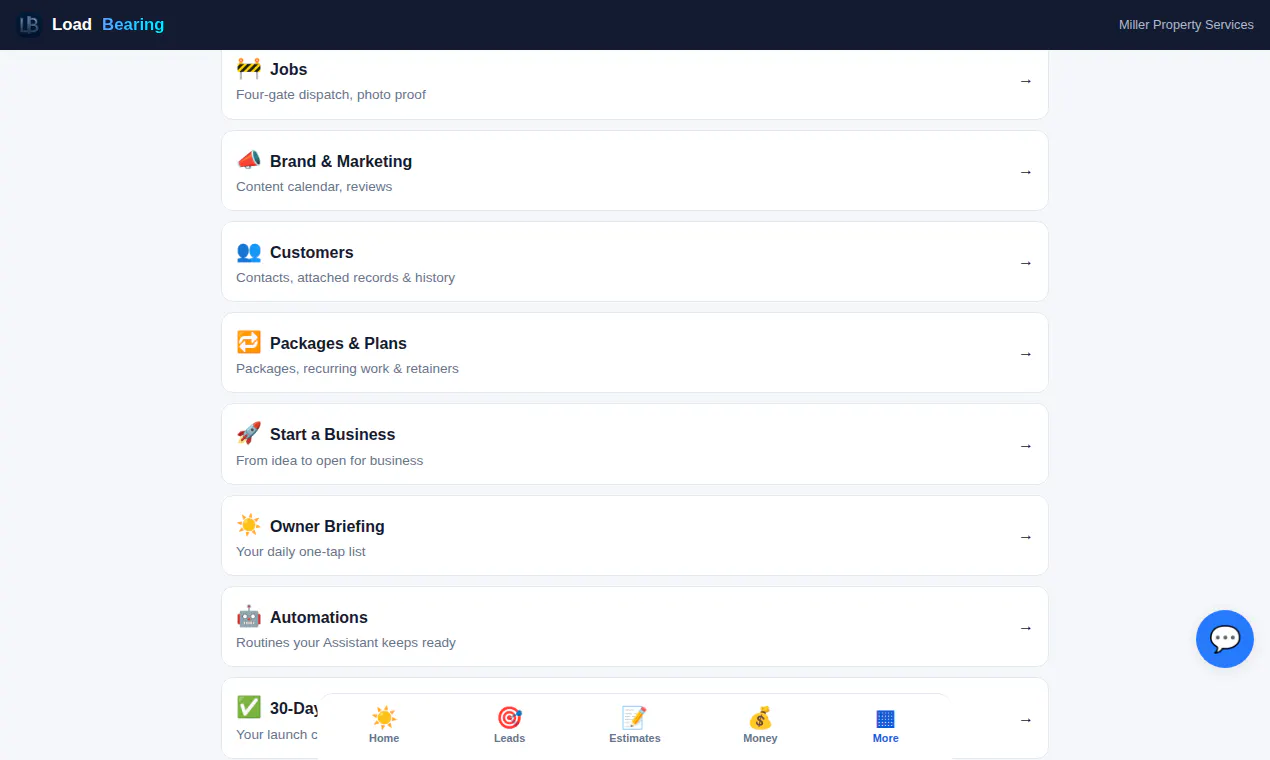
Task: Click Miller Property Services account name
Action: [1186, 25]
